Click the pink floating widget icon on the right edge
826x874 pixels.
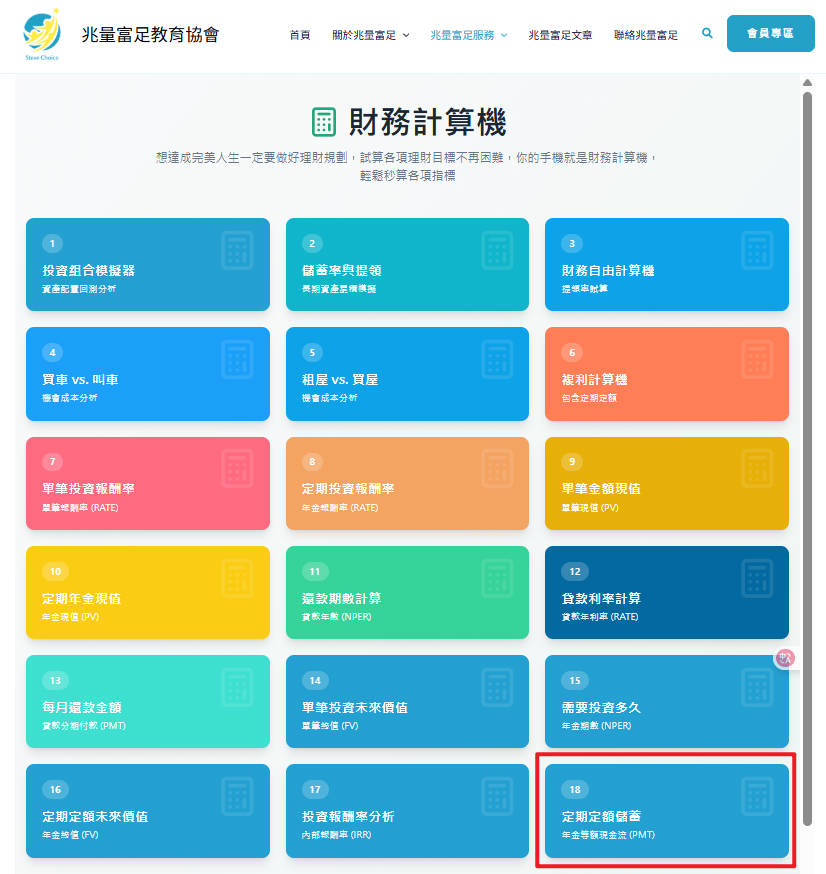pyautogui.click(x=785, y=658)
